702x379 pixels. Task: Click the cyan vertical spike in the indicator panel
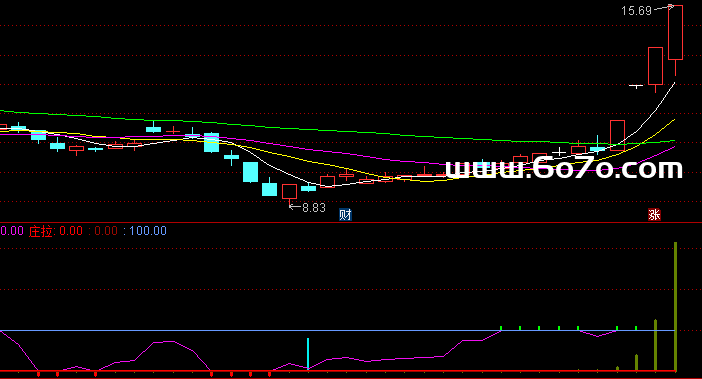(308, 353)
